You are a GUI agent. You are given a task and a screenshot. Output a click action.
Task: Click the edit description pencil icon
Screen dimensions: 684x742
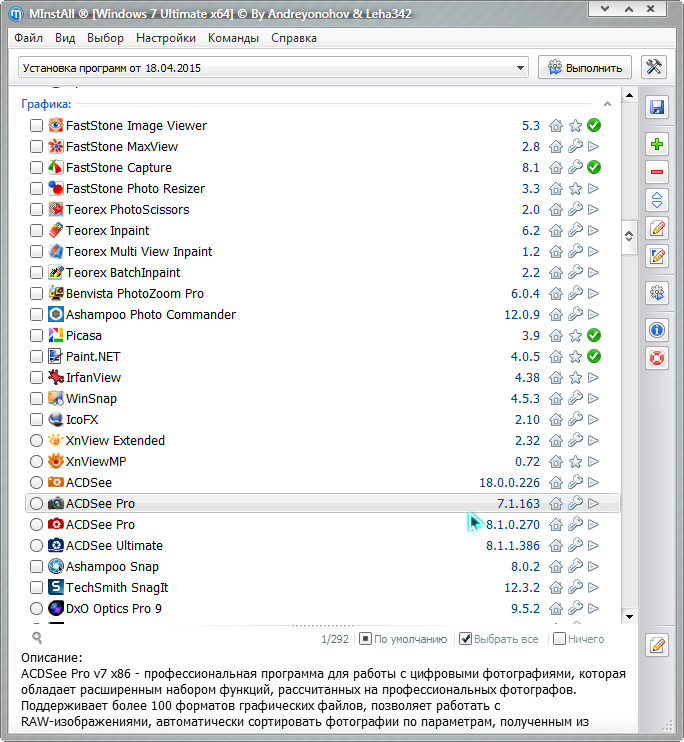[657, 645]
